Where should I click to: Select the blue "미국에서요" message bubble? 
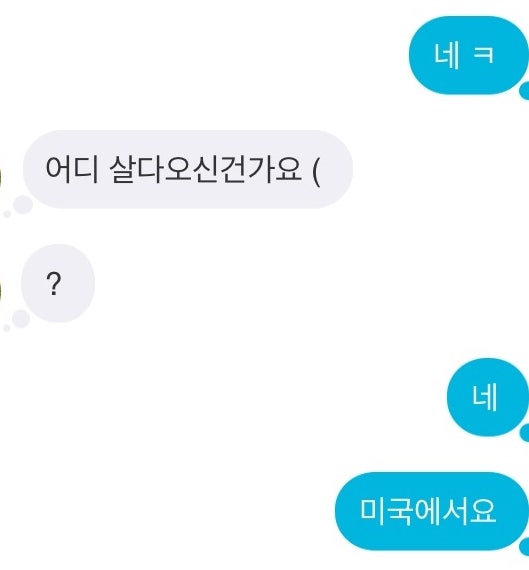tap(431, 511)
